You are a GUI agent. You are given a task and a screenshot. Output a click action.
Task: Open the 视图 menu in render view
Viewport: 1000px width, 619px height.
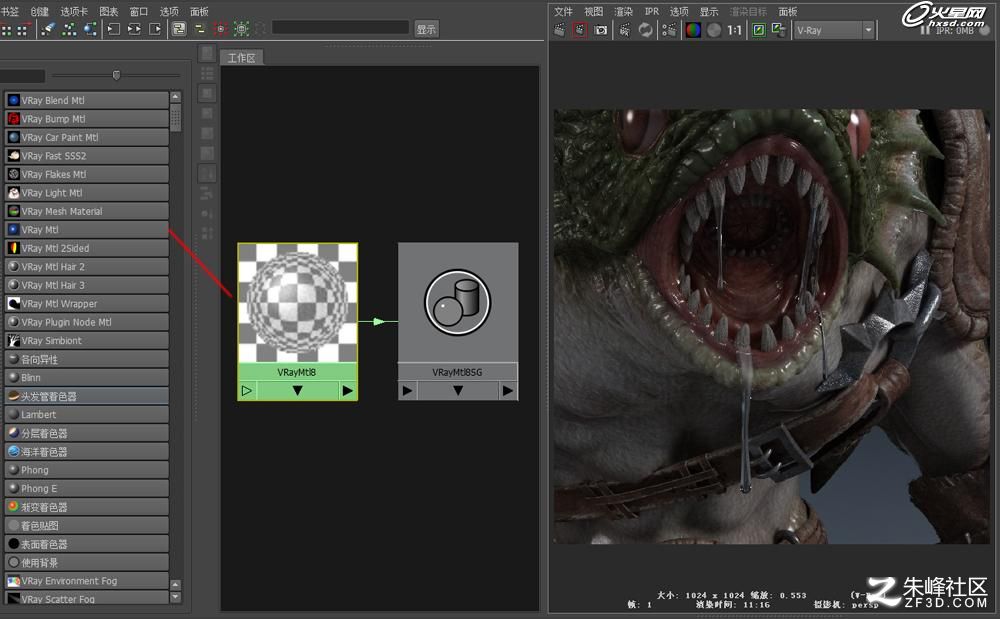[593, 11]
